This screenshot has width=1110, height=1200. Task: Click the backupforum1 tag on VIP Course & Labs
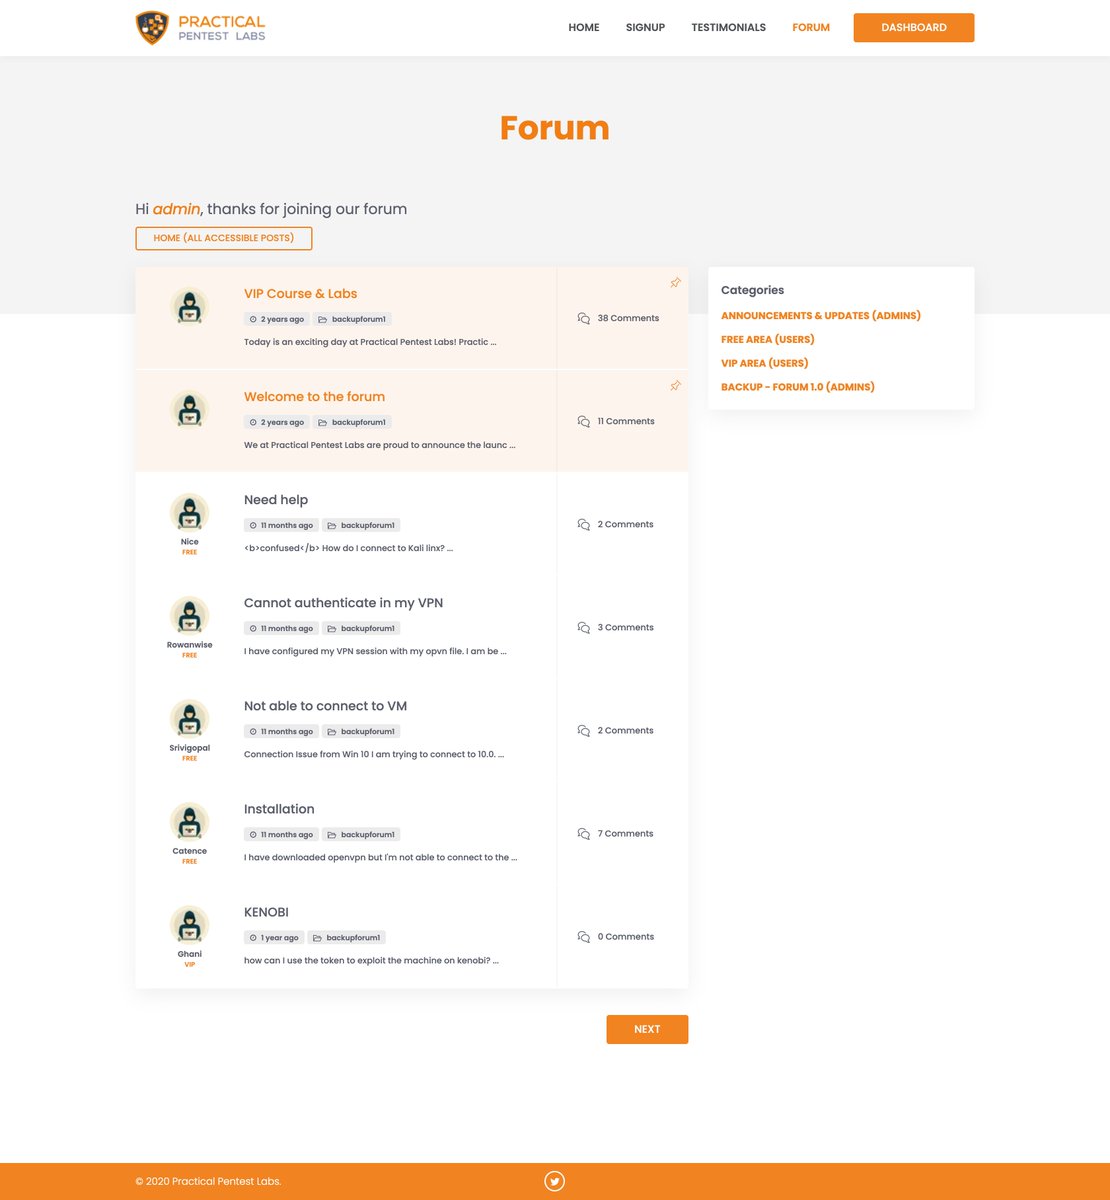(351, 319)
